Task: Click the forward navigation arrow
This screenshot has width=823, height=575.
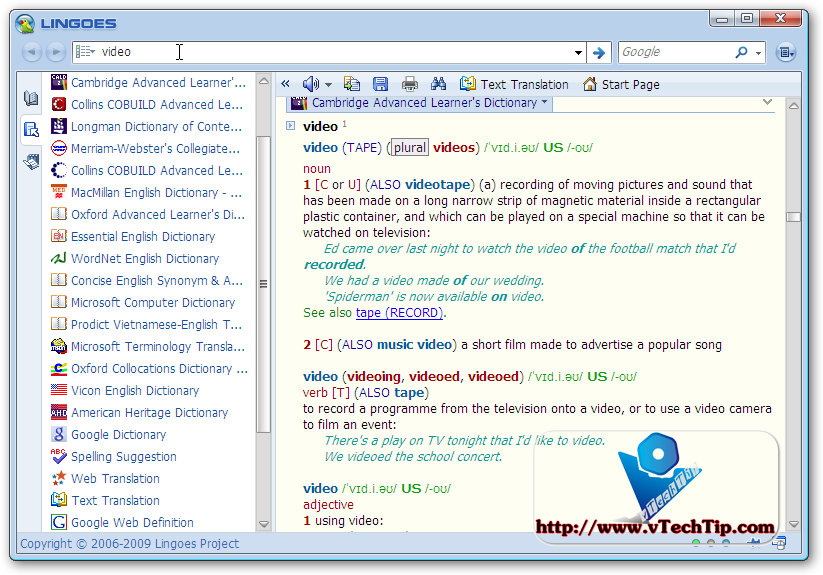Action: click(55, 52)
